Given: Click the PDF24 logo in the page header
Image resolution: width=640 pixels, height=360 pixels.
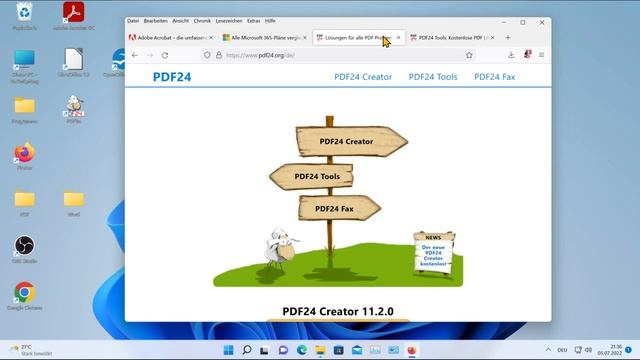Looking at the screenshot, I should [x=172, y=77].
